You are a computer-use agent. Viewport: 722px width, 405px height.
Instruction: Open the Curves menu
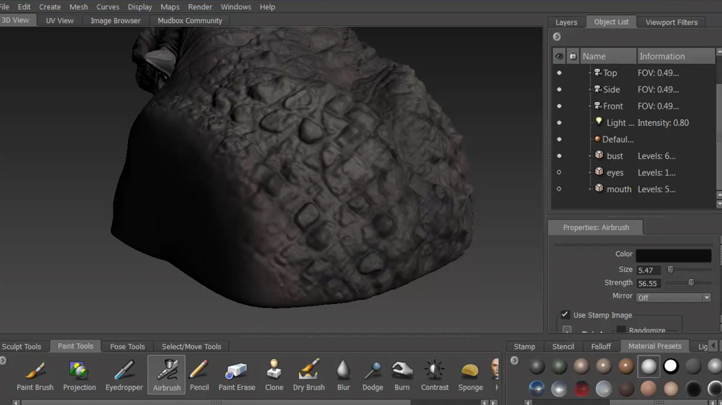click(108, 7)
